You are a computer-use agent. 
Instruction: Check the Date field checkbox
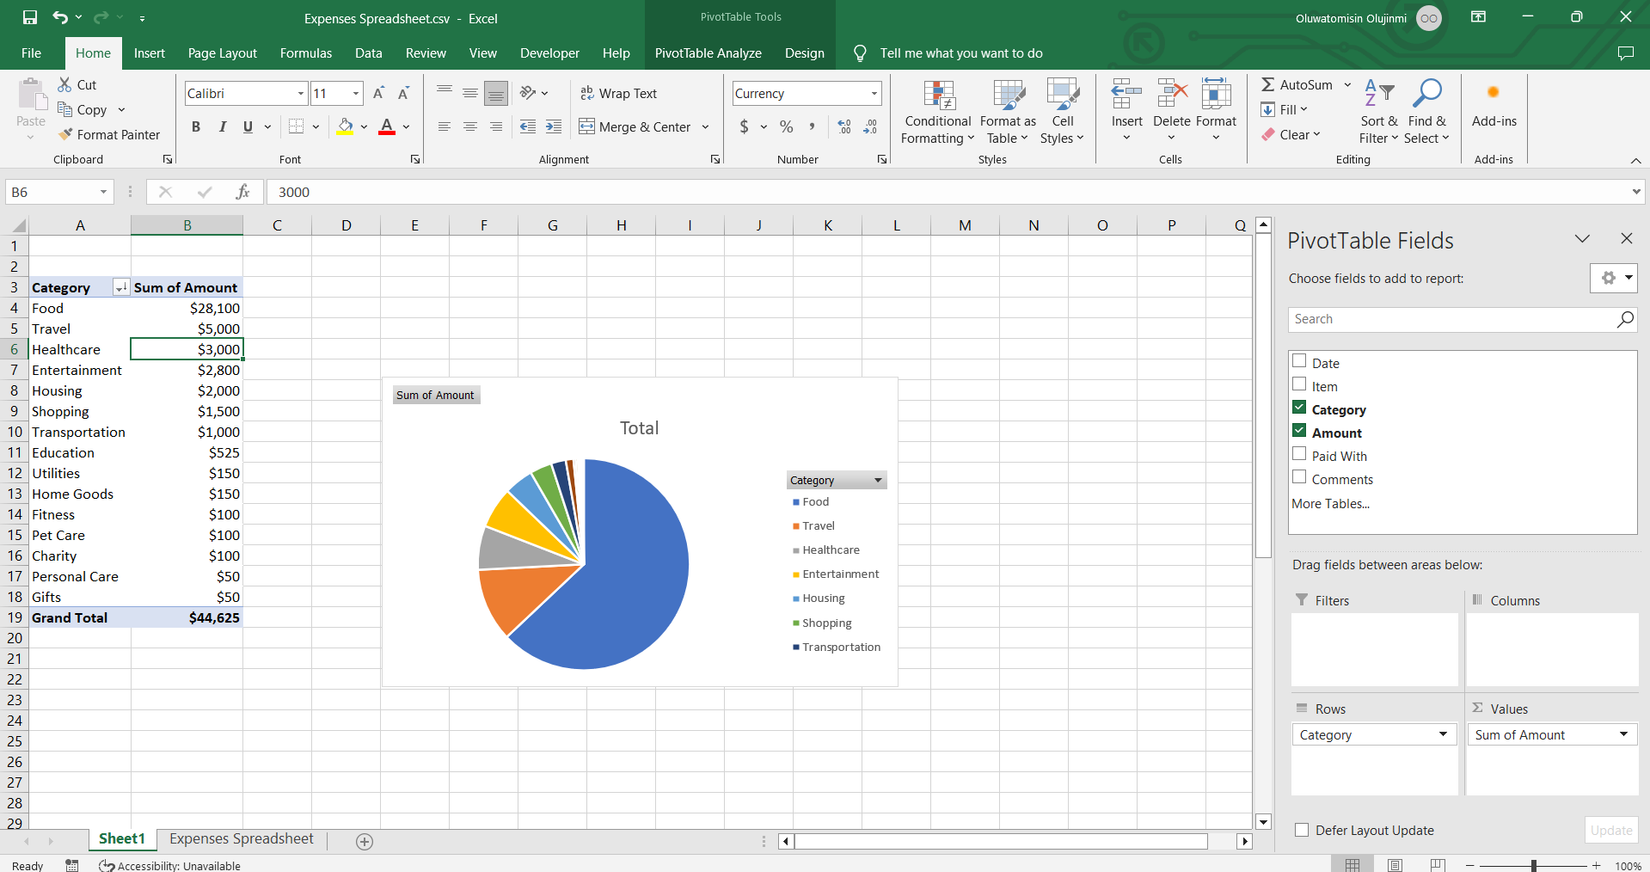(x=1299, y=362)
